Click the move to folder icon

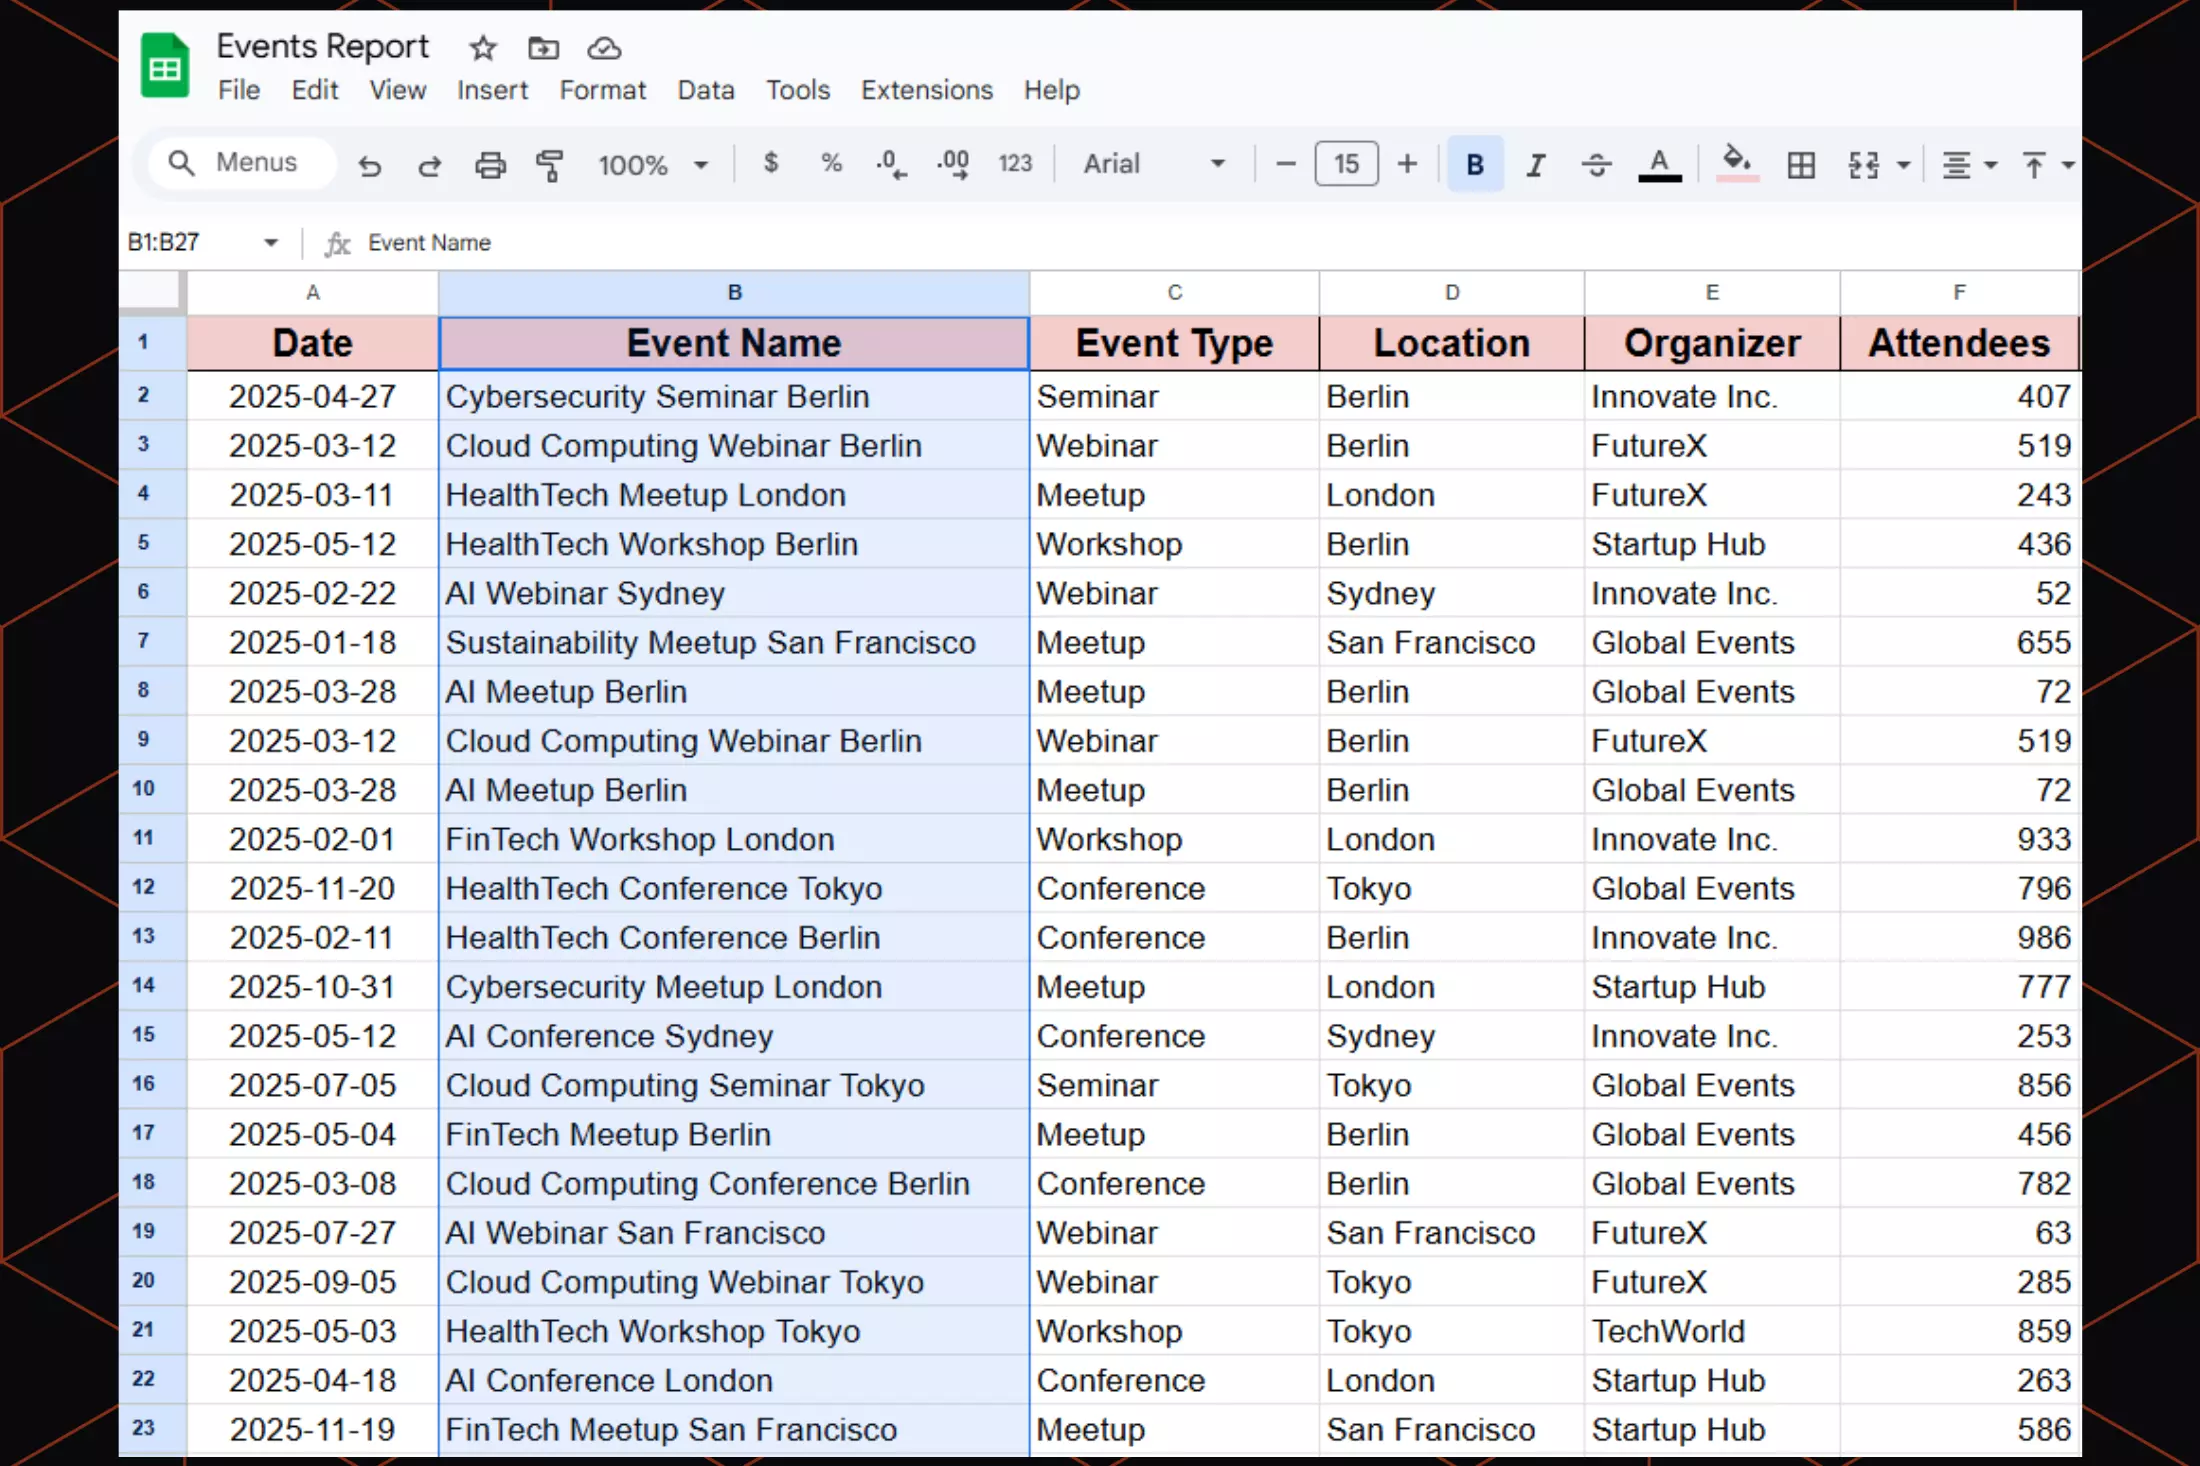tap(543, 48)
